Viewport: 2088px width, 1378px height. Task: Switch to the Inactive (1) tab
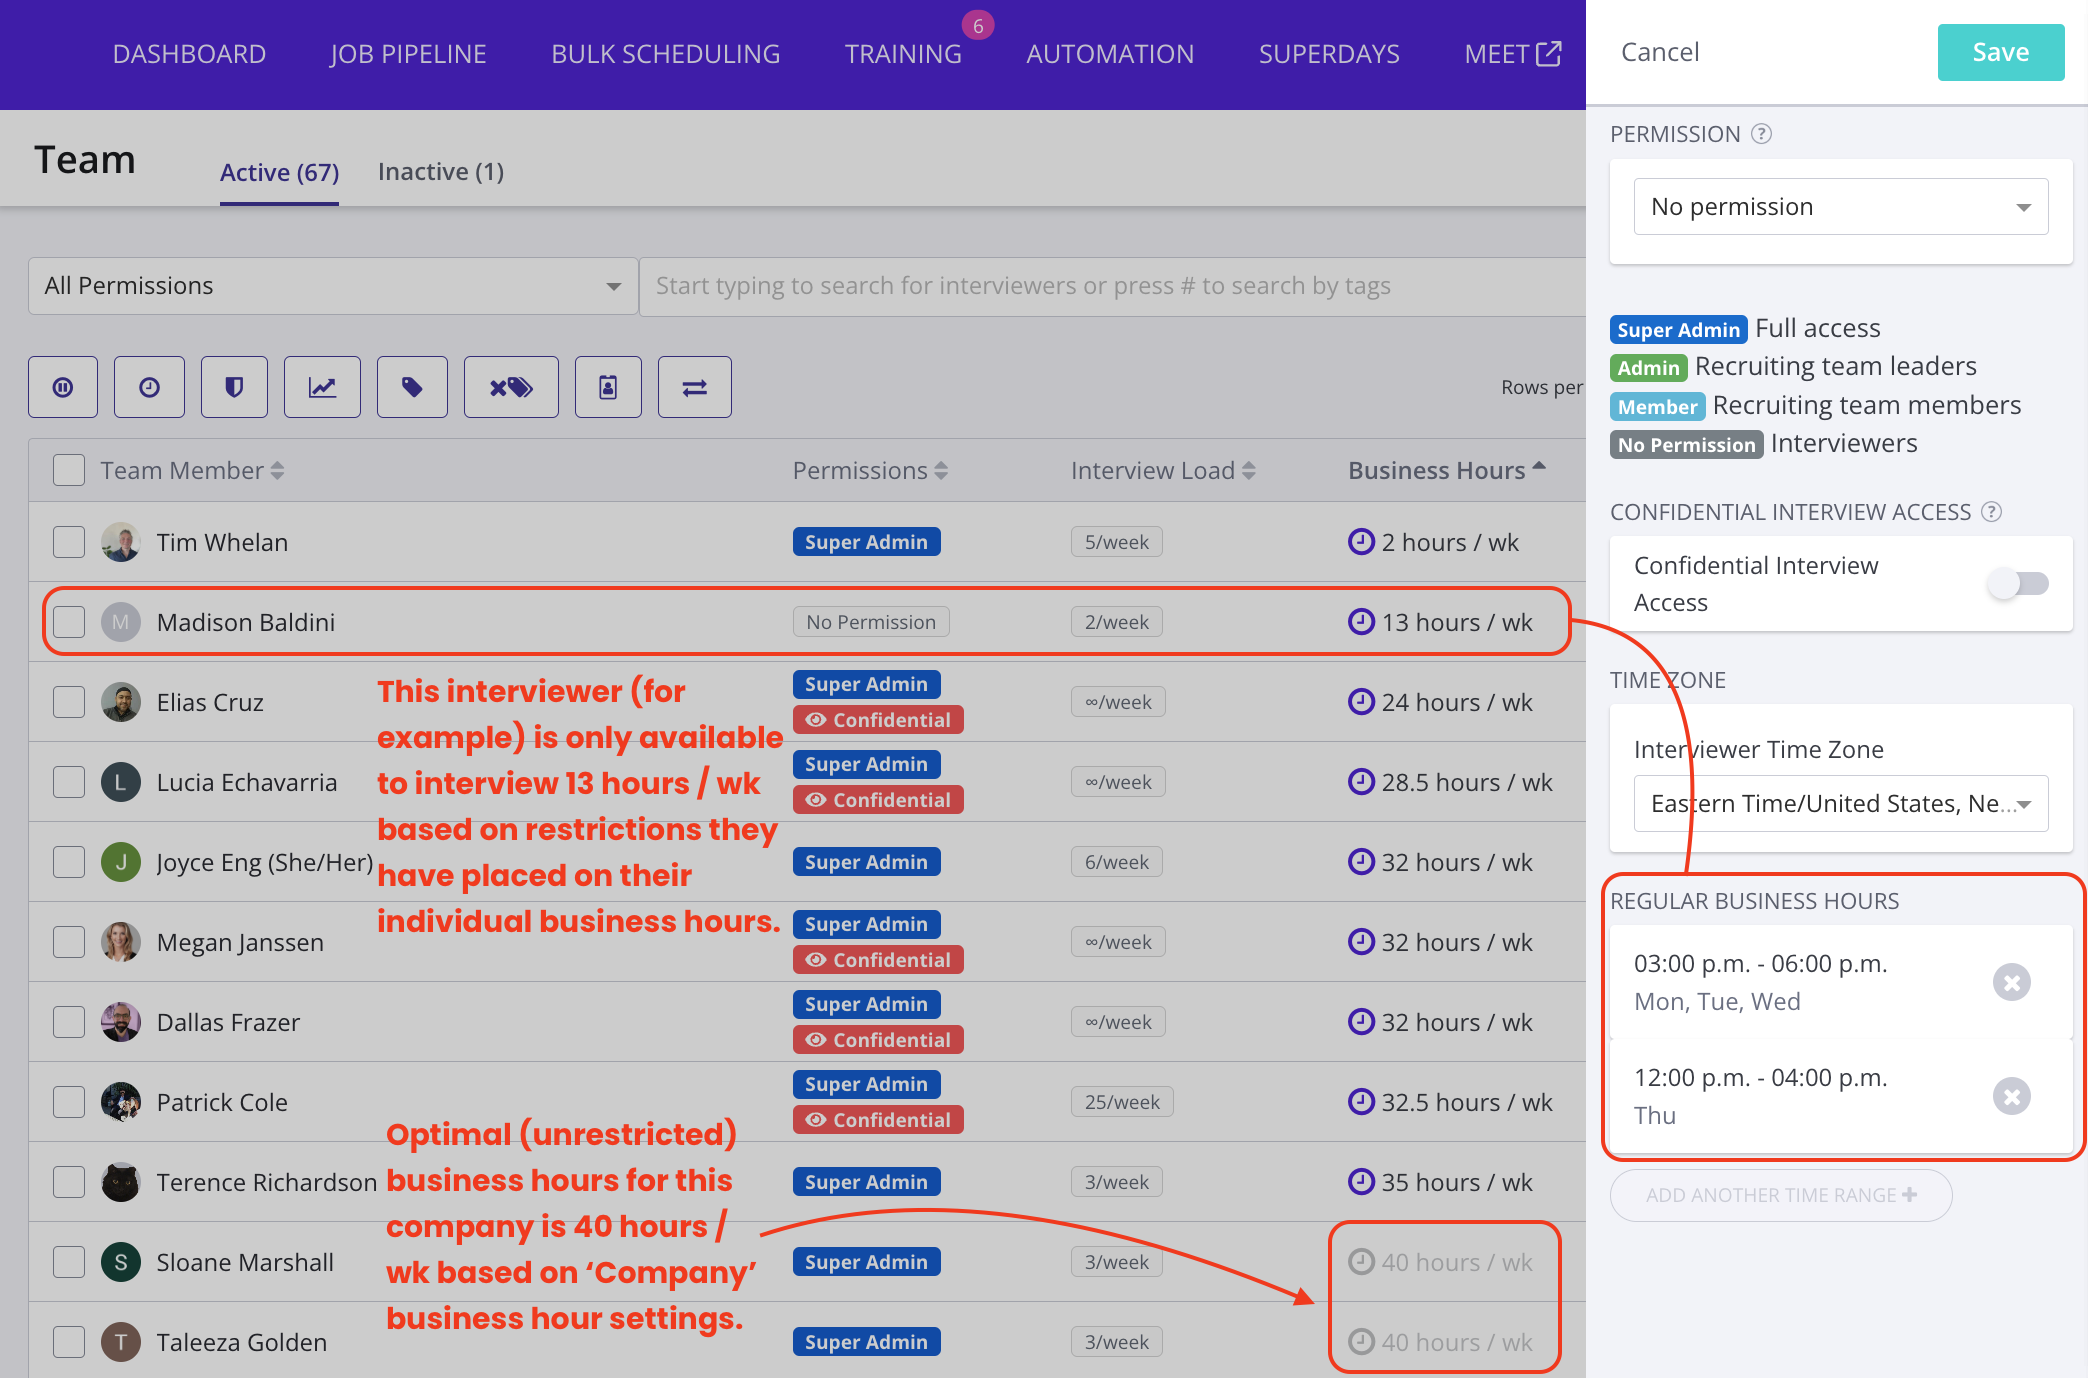[x=440, y=172]
